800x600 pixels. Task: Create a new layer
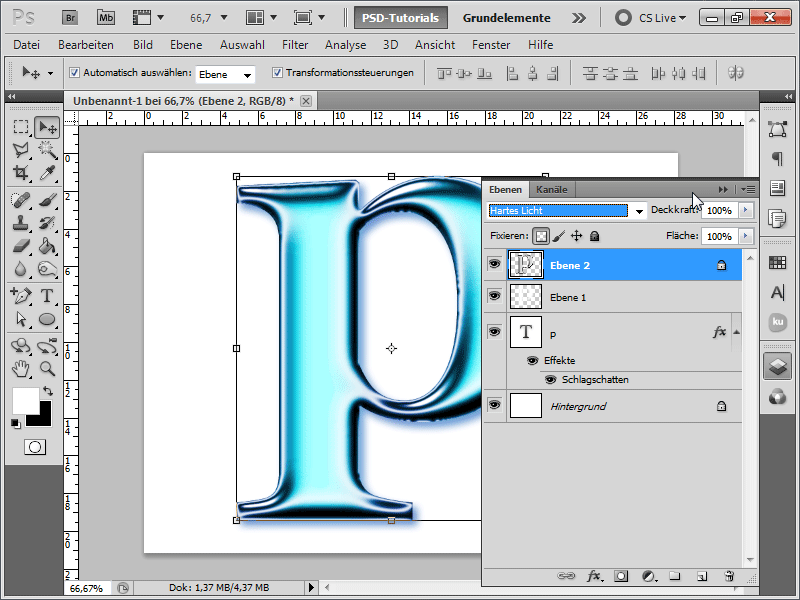(x=703, y=576)
